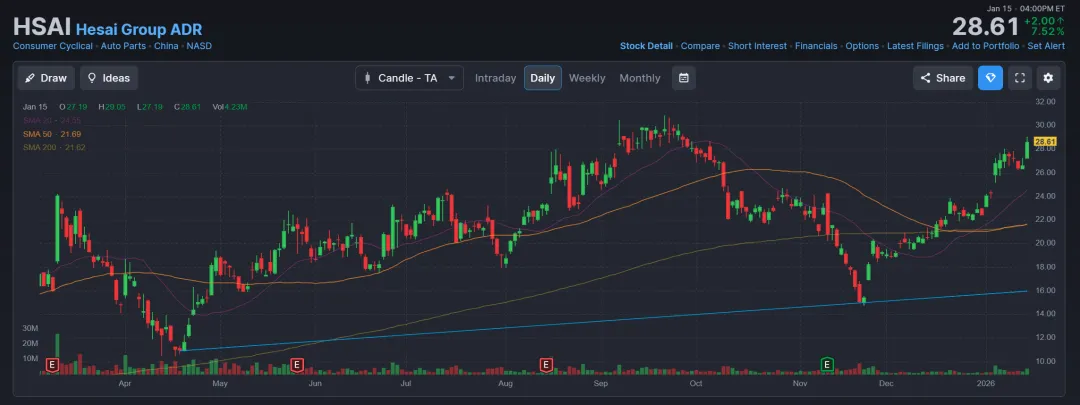View Short Interest data
Image resolution: width=1080 pixels, height=405 pixels.
(x=758, y=46)
